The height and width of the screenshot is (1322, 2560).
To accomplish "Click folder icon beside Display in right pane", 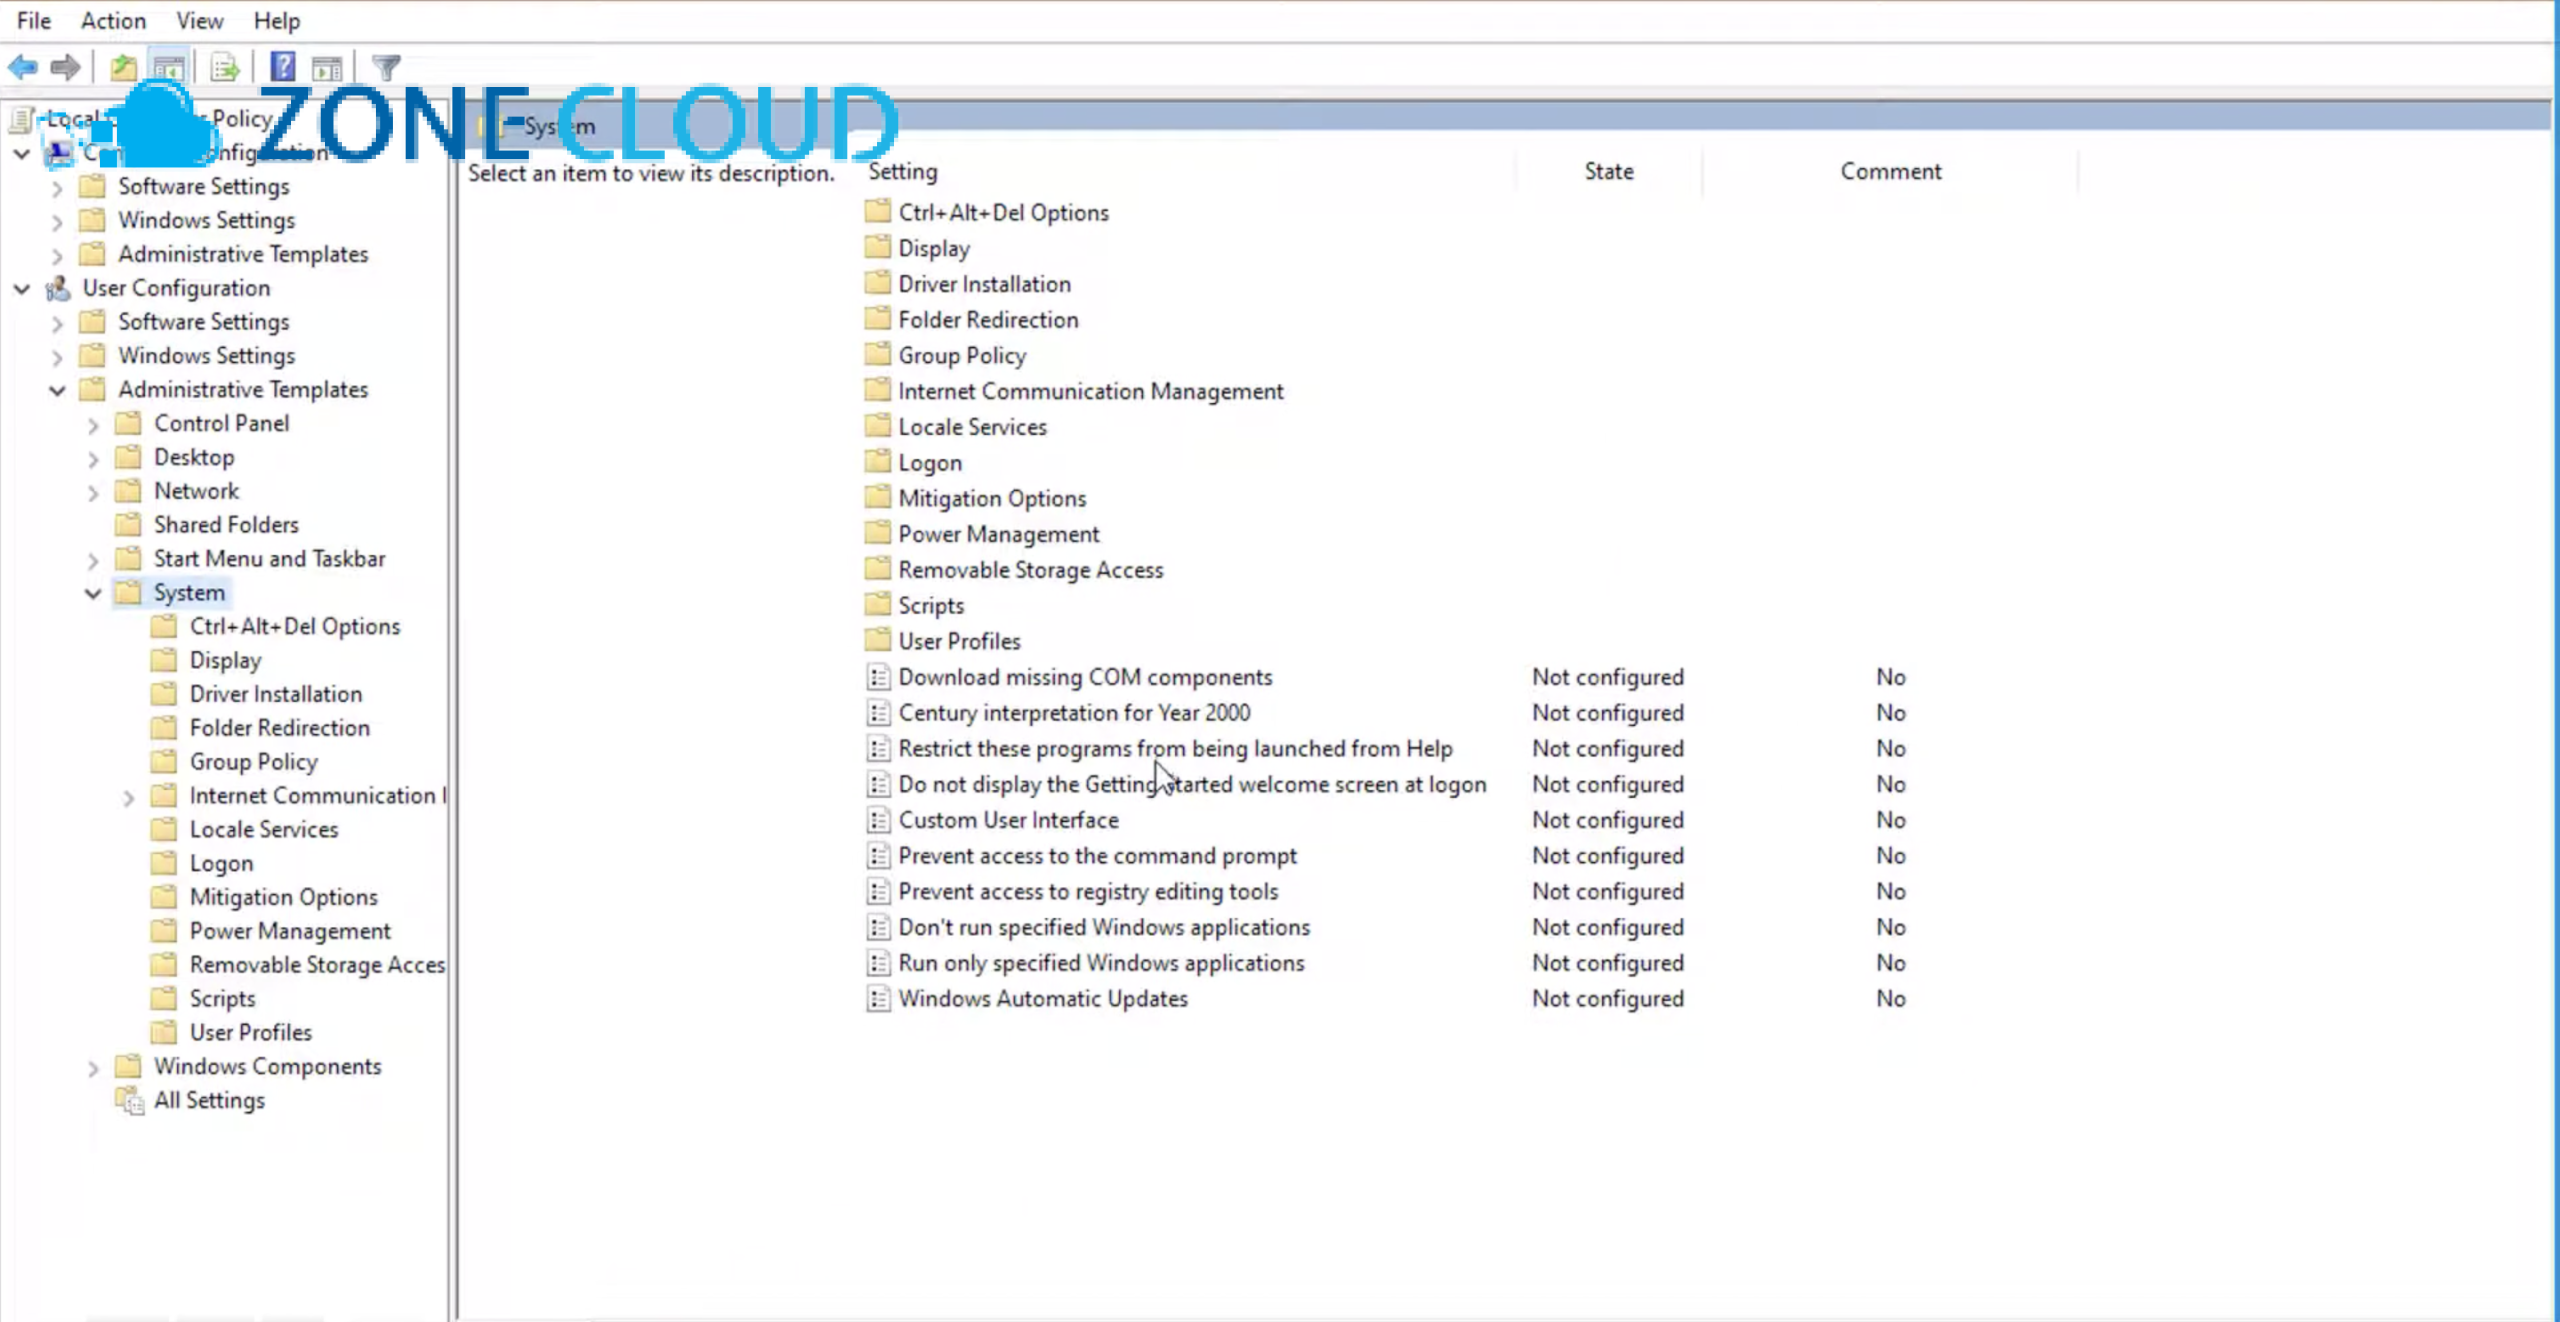I will 877,247.
